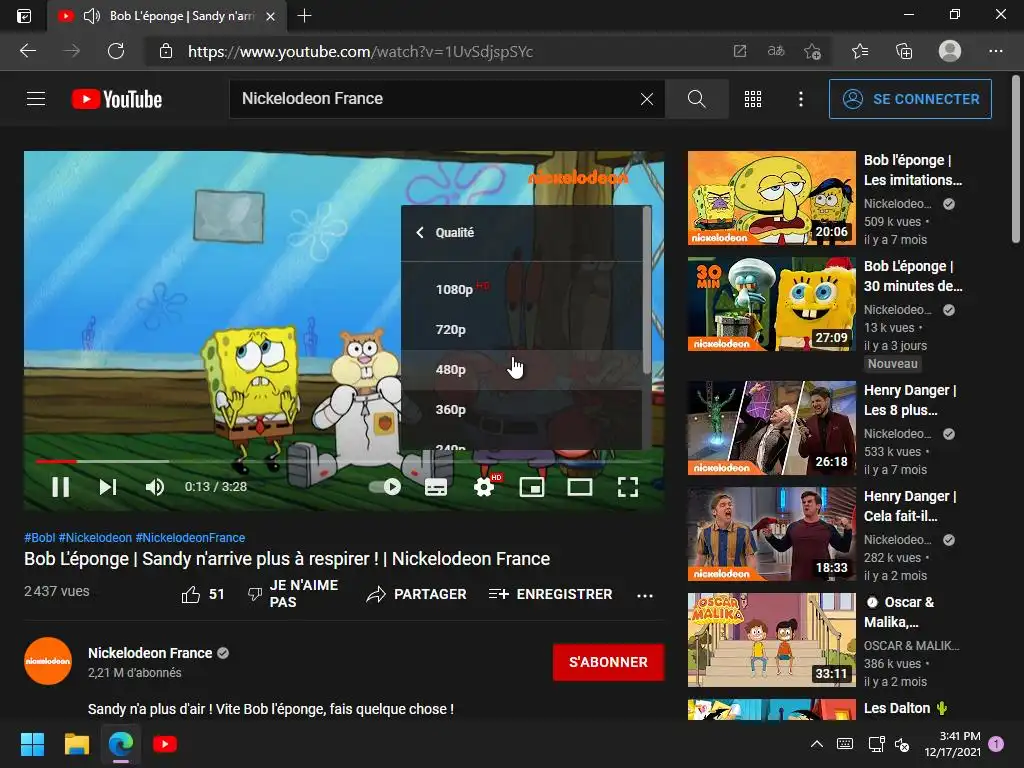
Task: Enable miniplayer mode
Action: (x=532, y=487)
